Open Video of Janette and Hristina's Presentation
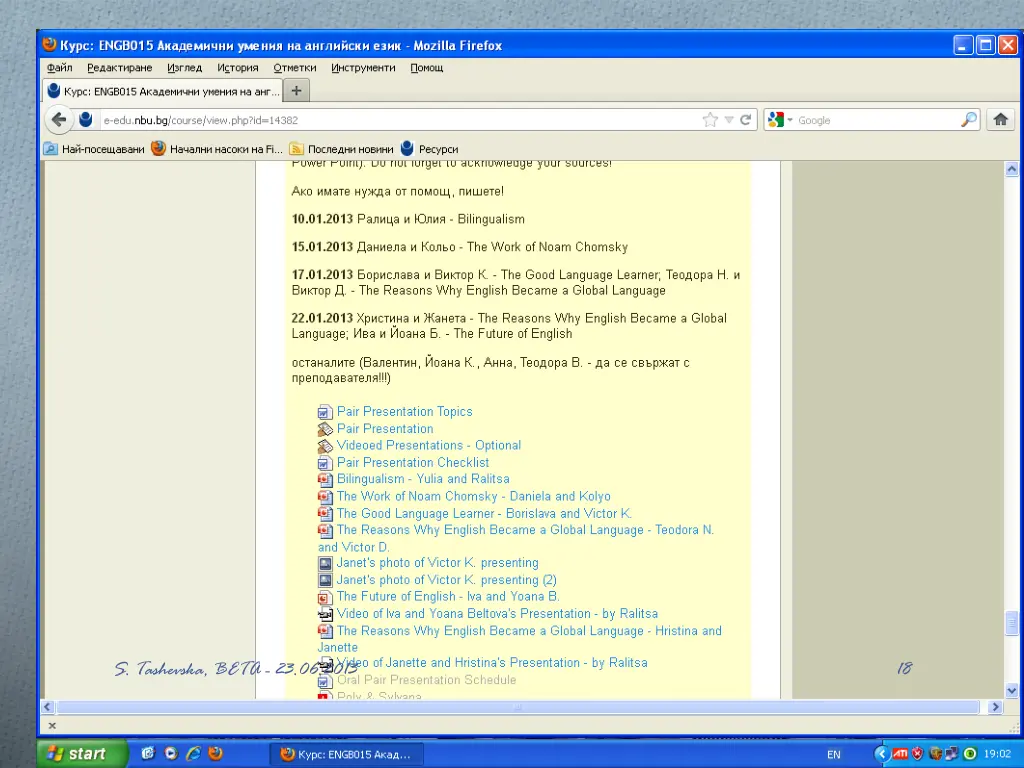Screen dimensions: 1024x768 pos(492,663)
